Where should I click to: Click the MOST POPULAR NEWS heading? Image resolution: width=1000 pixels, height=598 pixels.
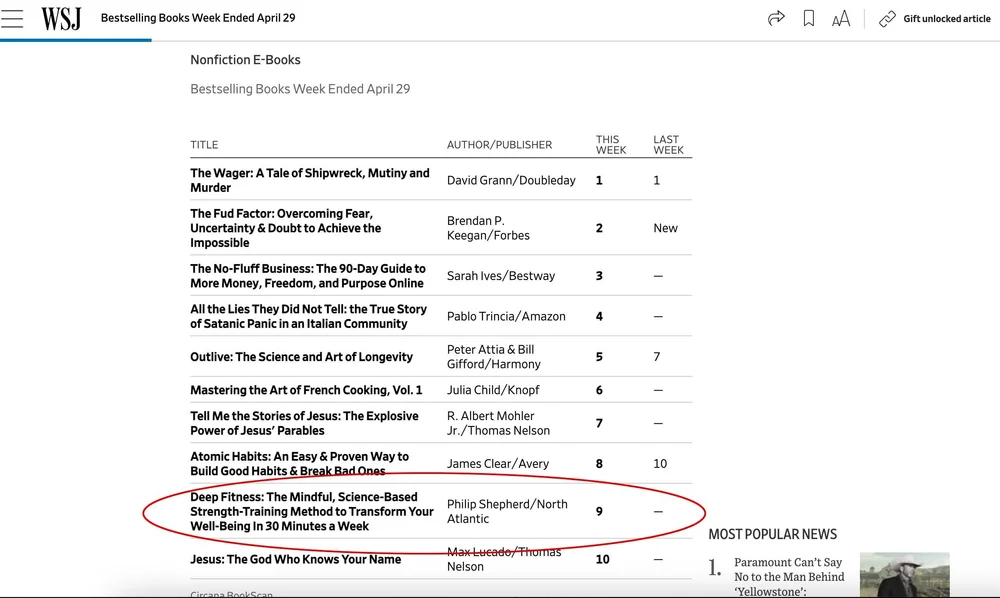click(x=772, y=534)
